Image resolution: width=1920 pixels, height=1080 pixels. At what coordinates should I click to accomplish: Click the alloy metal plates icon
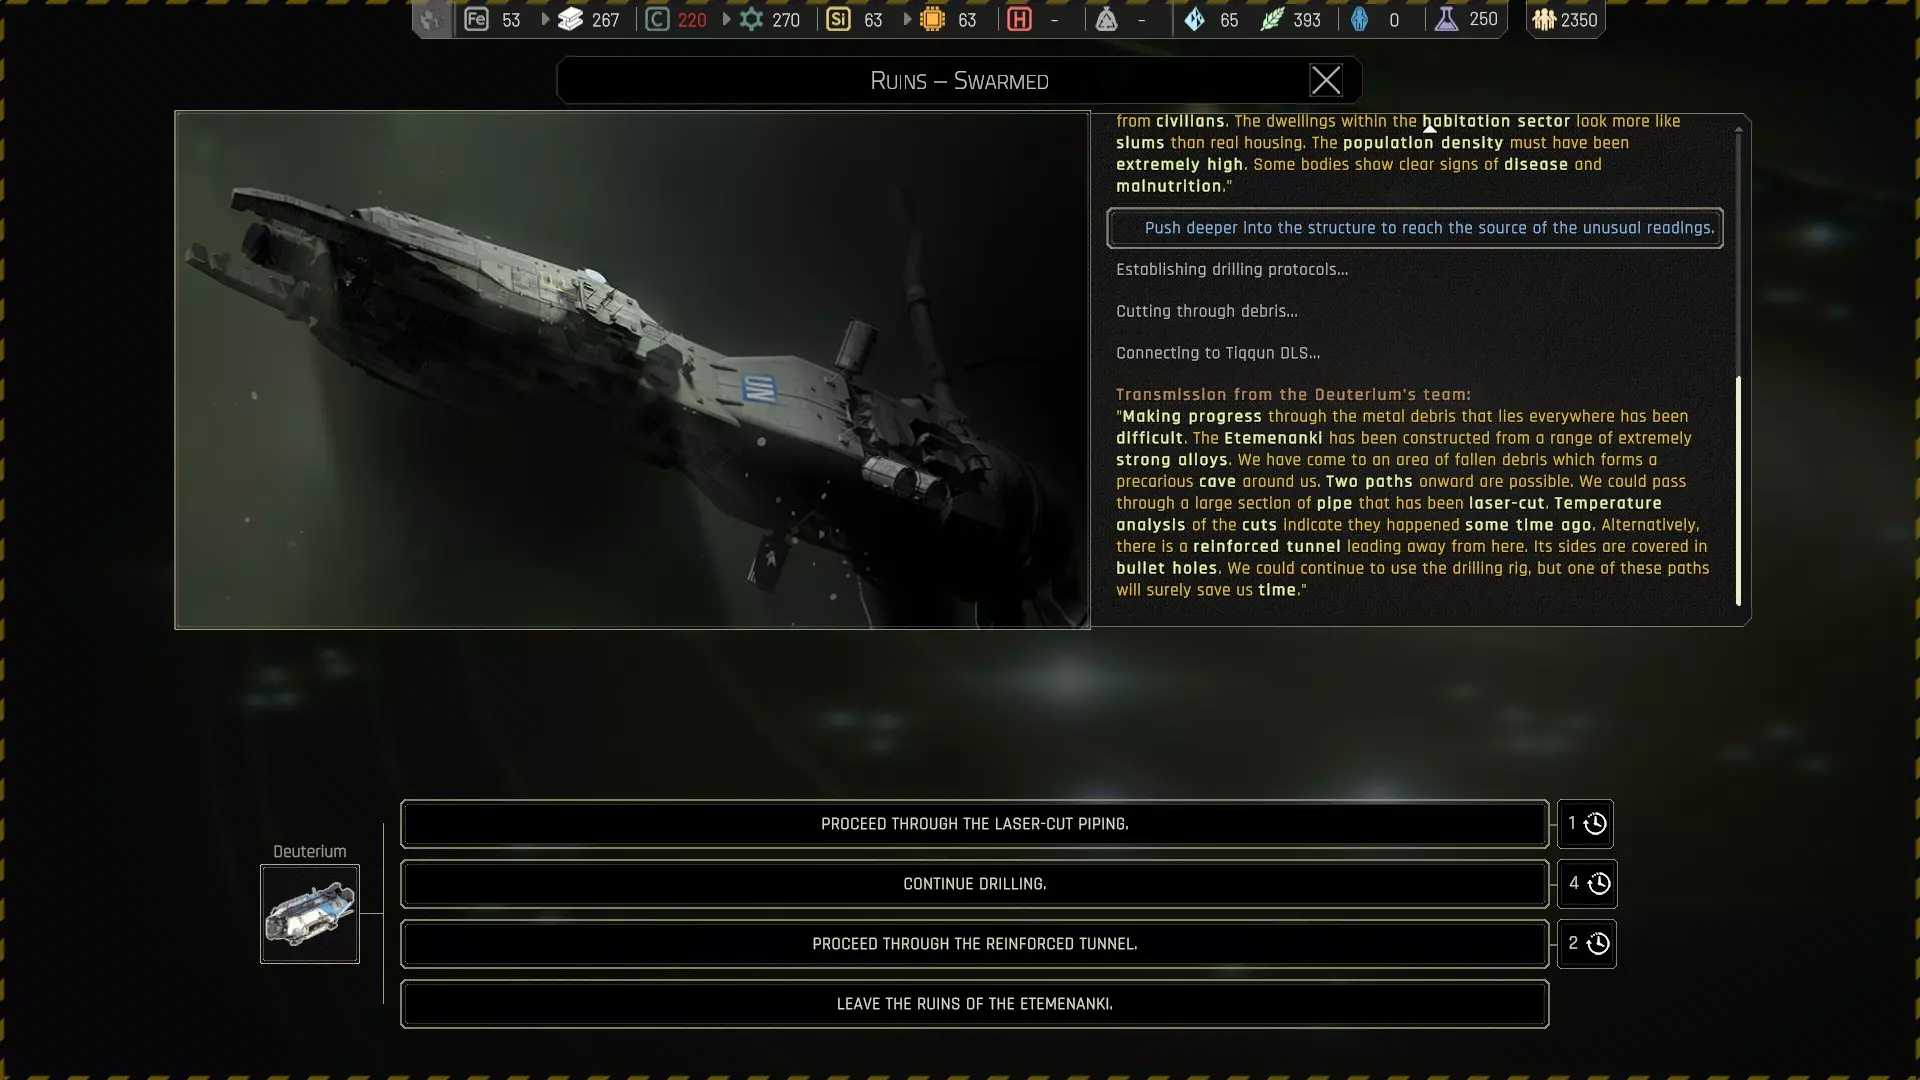click(x=570, y=19)
